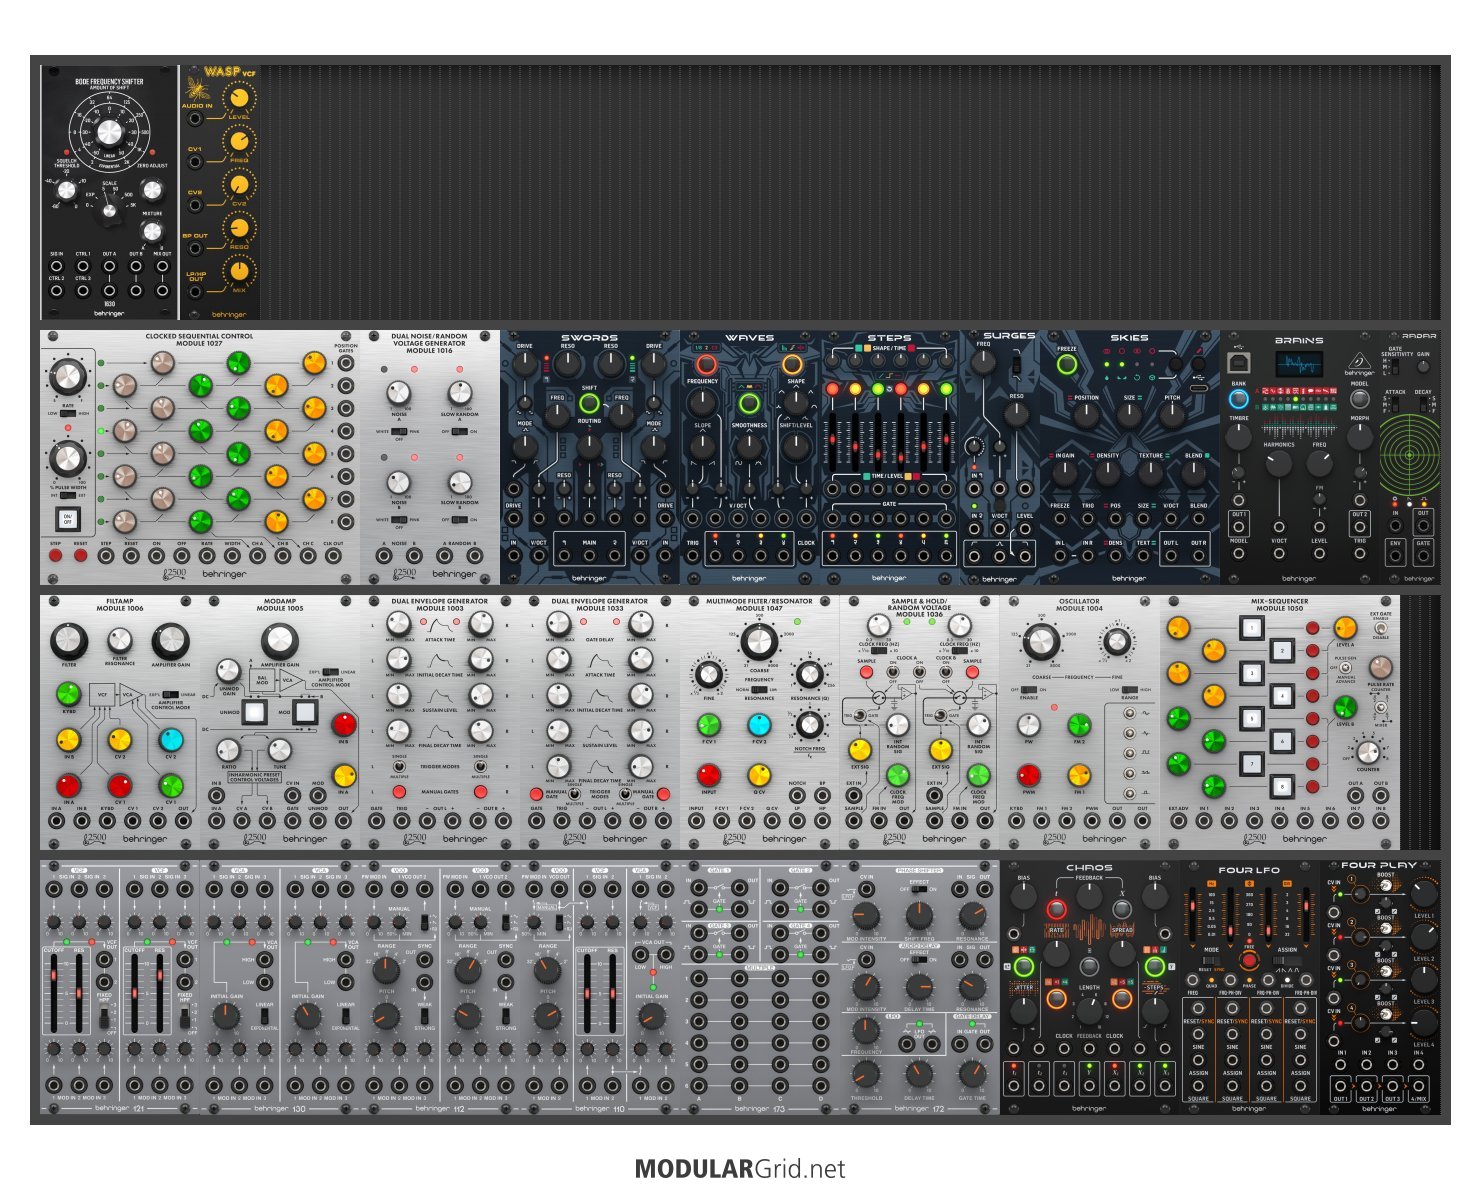The width and height of the screenshot is (1481, 1190).
Task: Click the red t button on Chaos
Action: (x=1056, y=909)
